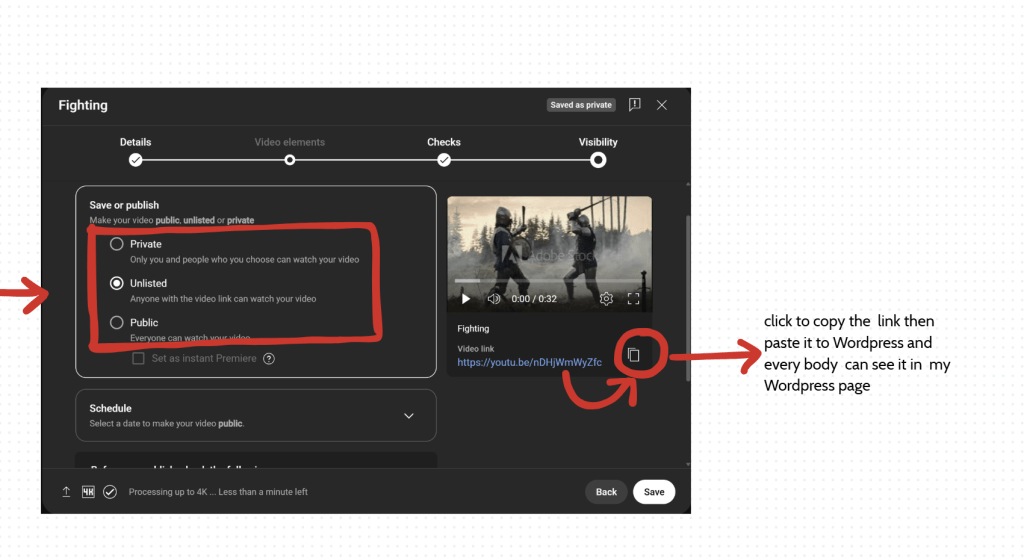Jump to the Video elements step
This screenshot has height=558, width=1024.
[289, 160]
